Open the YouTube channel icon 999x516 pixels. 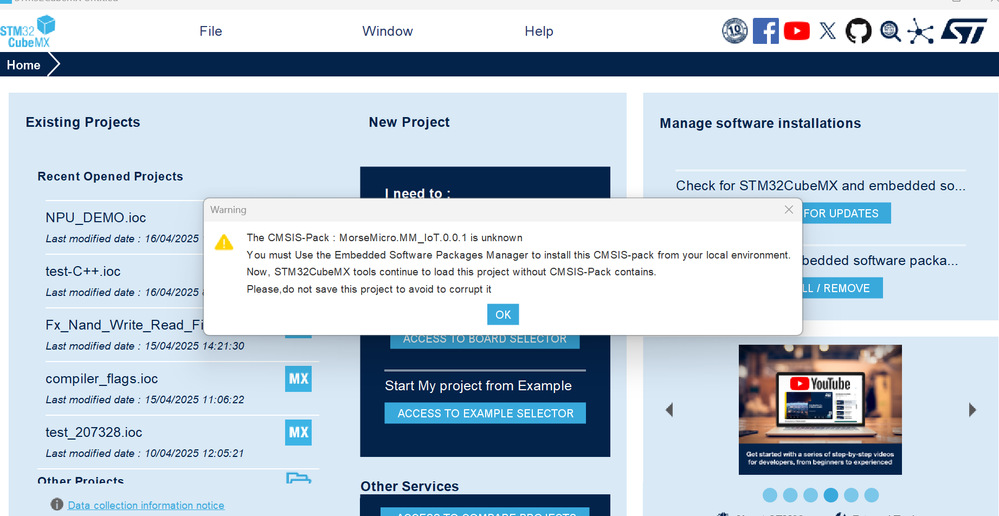pos(796,31)
